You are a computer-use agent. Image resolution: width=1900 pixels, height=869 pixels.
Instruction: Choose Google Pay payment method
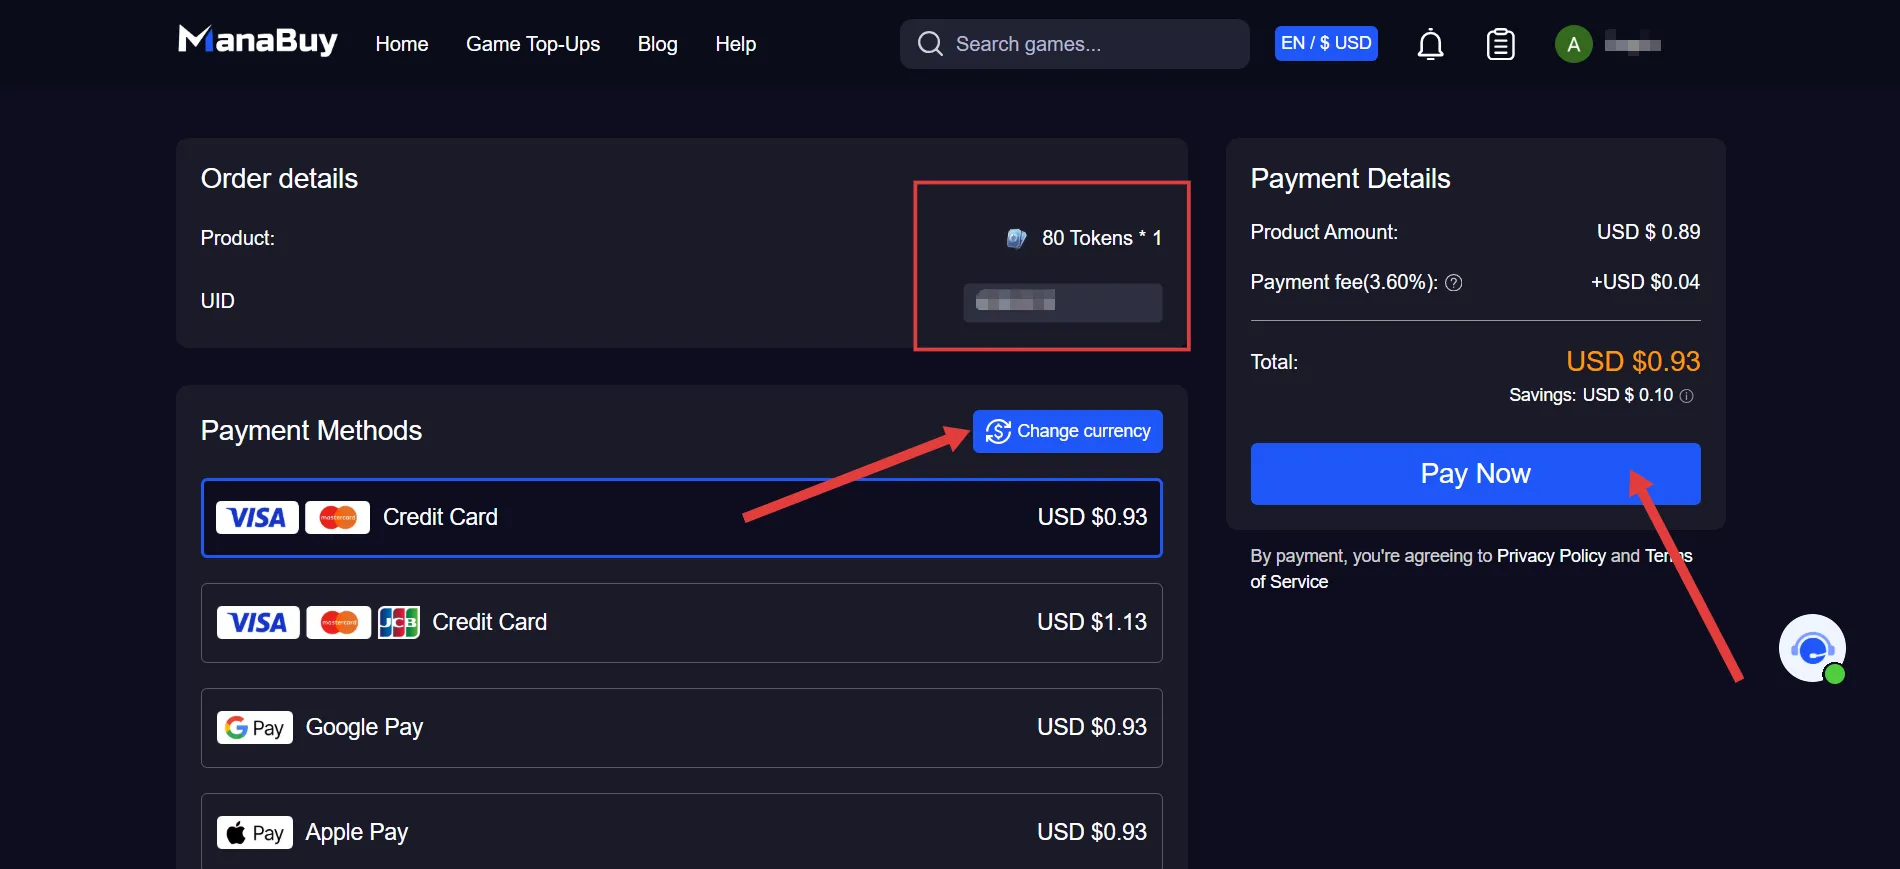[681, 728]
